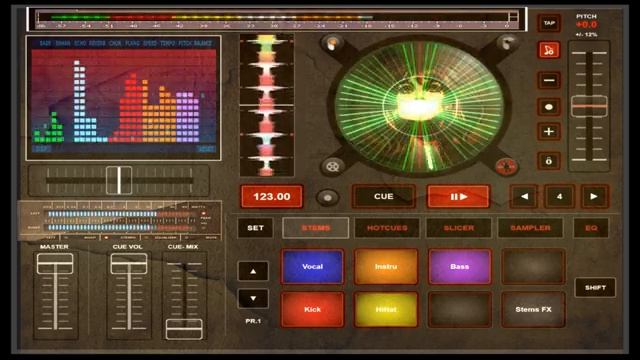Click the left arrow to halve the loop
Image resolution: width=640 pixels, height=360 pixels.
[x=524, y=196]
